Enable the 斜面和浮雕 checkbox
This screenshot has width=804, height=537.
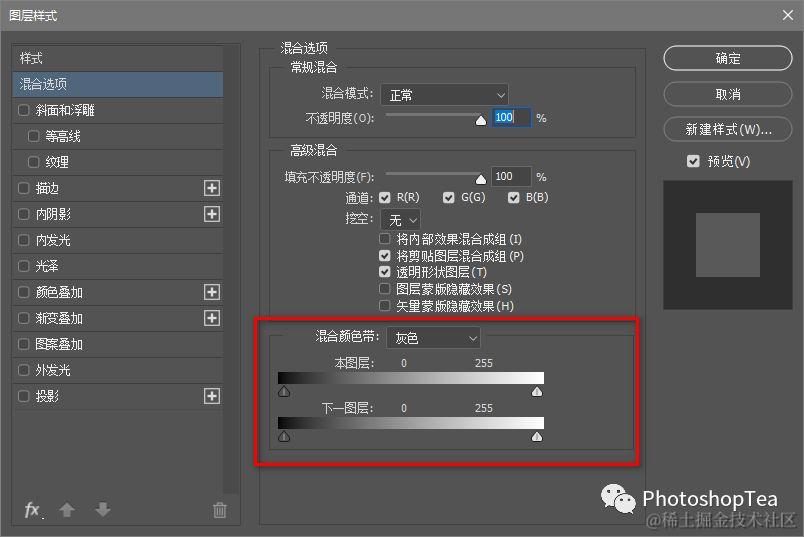(x=24, y=110)
